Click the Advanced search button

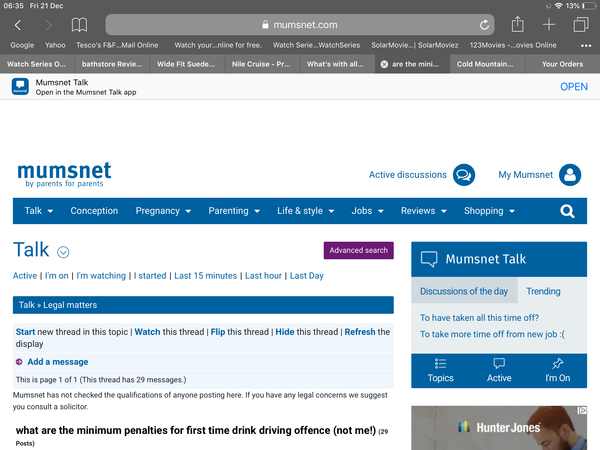(x=358, y=250)
